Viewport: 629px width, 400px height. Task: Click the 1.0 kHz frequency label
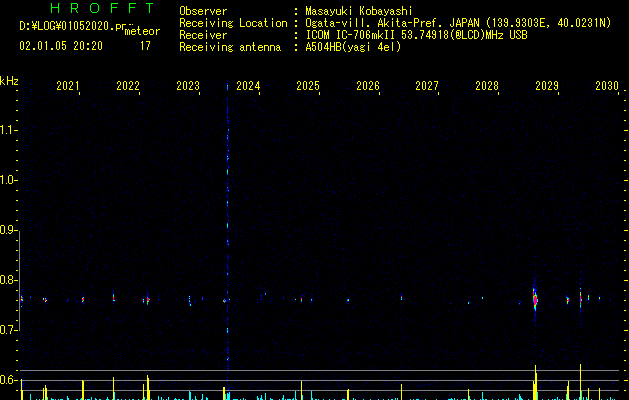[8, 180]
